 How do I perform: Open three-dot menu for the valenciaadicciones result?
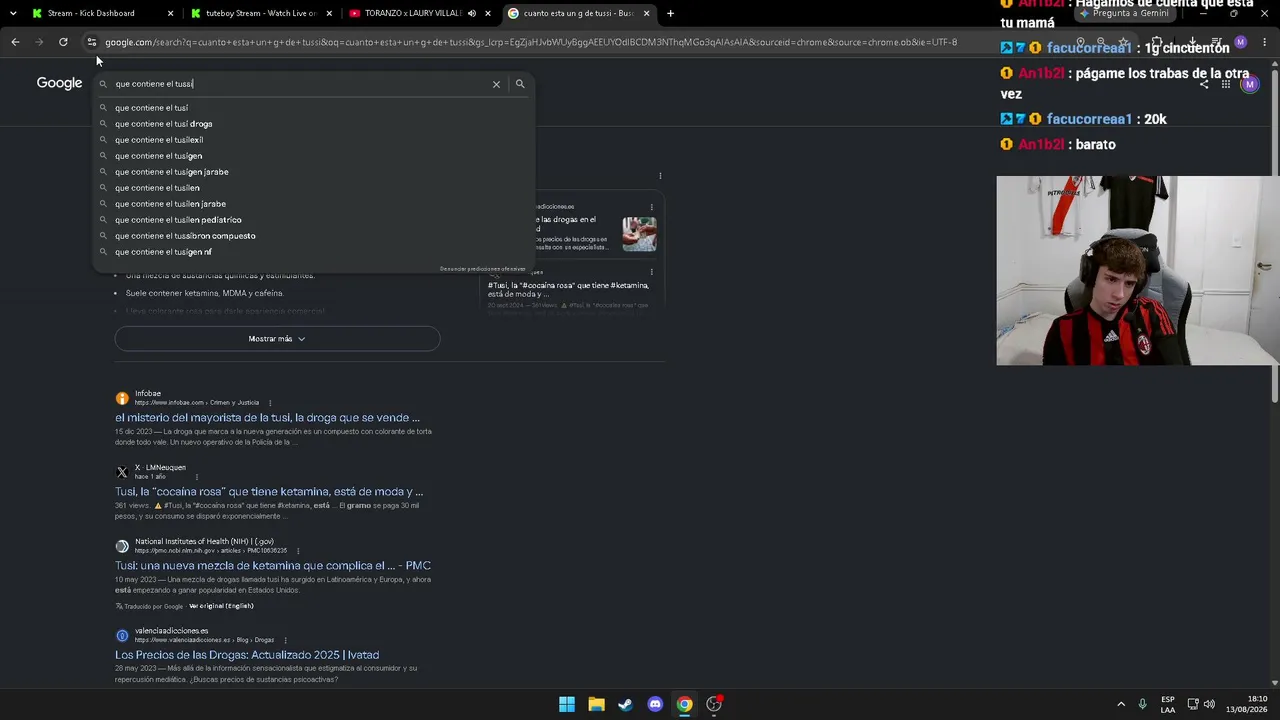pyautogui.click(x=285, y=640)
